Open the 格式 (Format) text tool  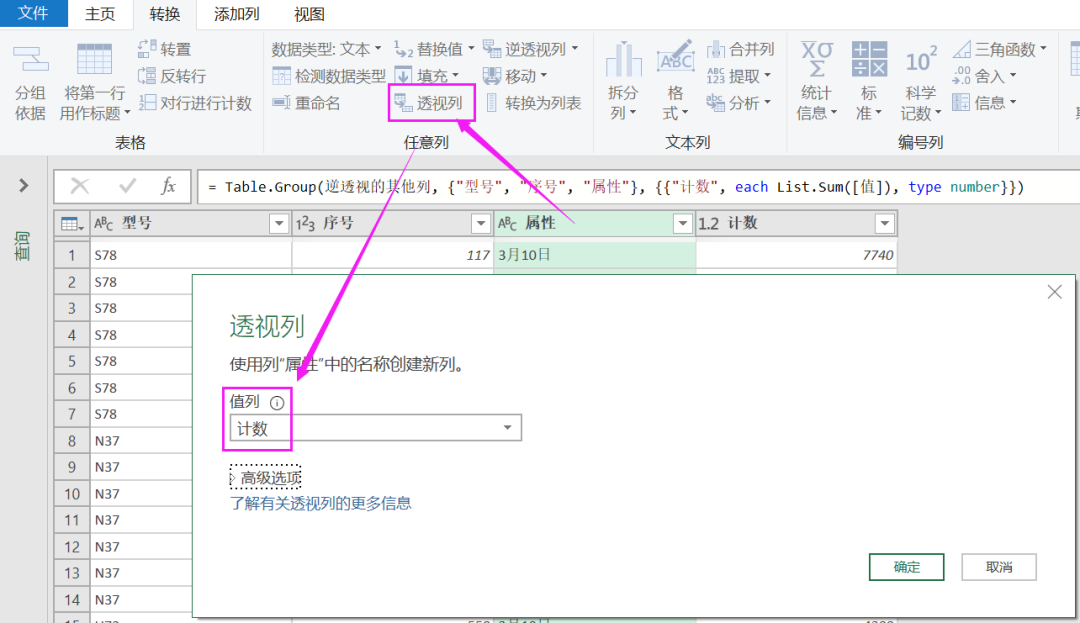pyautogui.click(x=675, y=81)
